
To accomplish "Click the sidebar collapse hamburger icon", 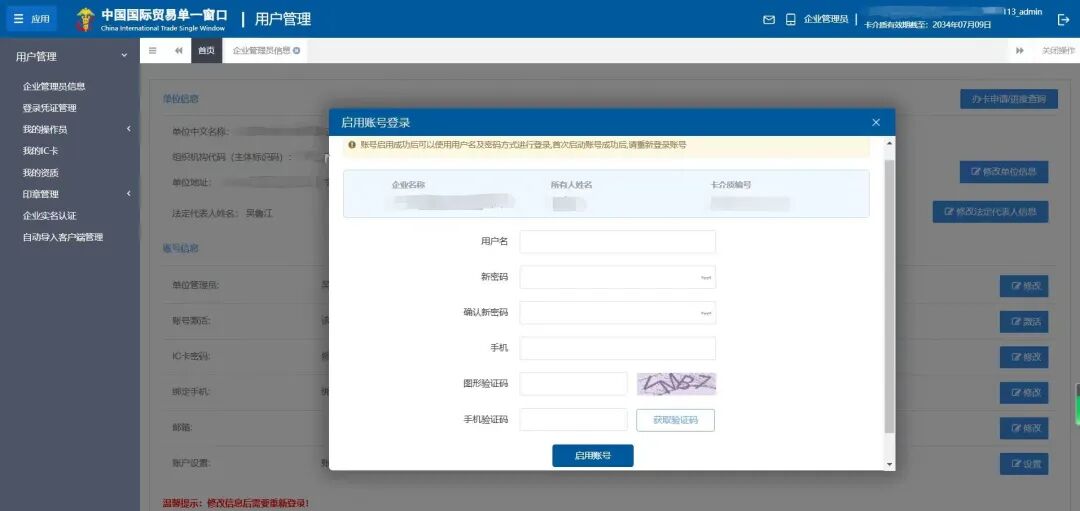I will [x=153, y=50].
